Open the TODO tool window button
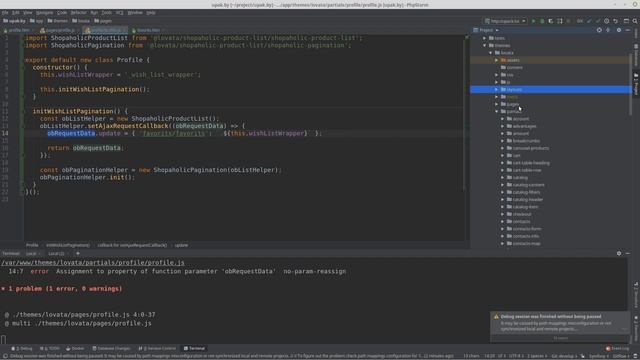The width and height of the screenshot is (640, 360). 49,349
